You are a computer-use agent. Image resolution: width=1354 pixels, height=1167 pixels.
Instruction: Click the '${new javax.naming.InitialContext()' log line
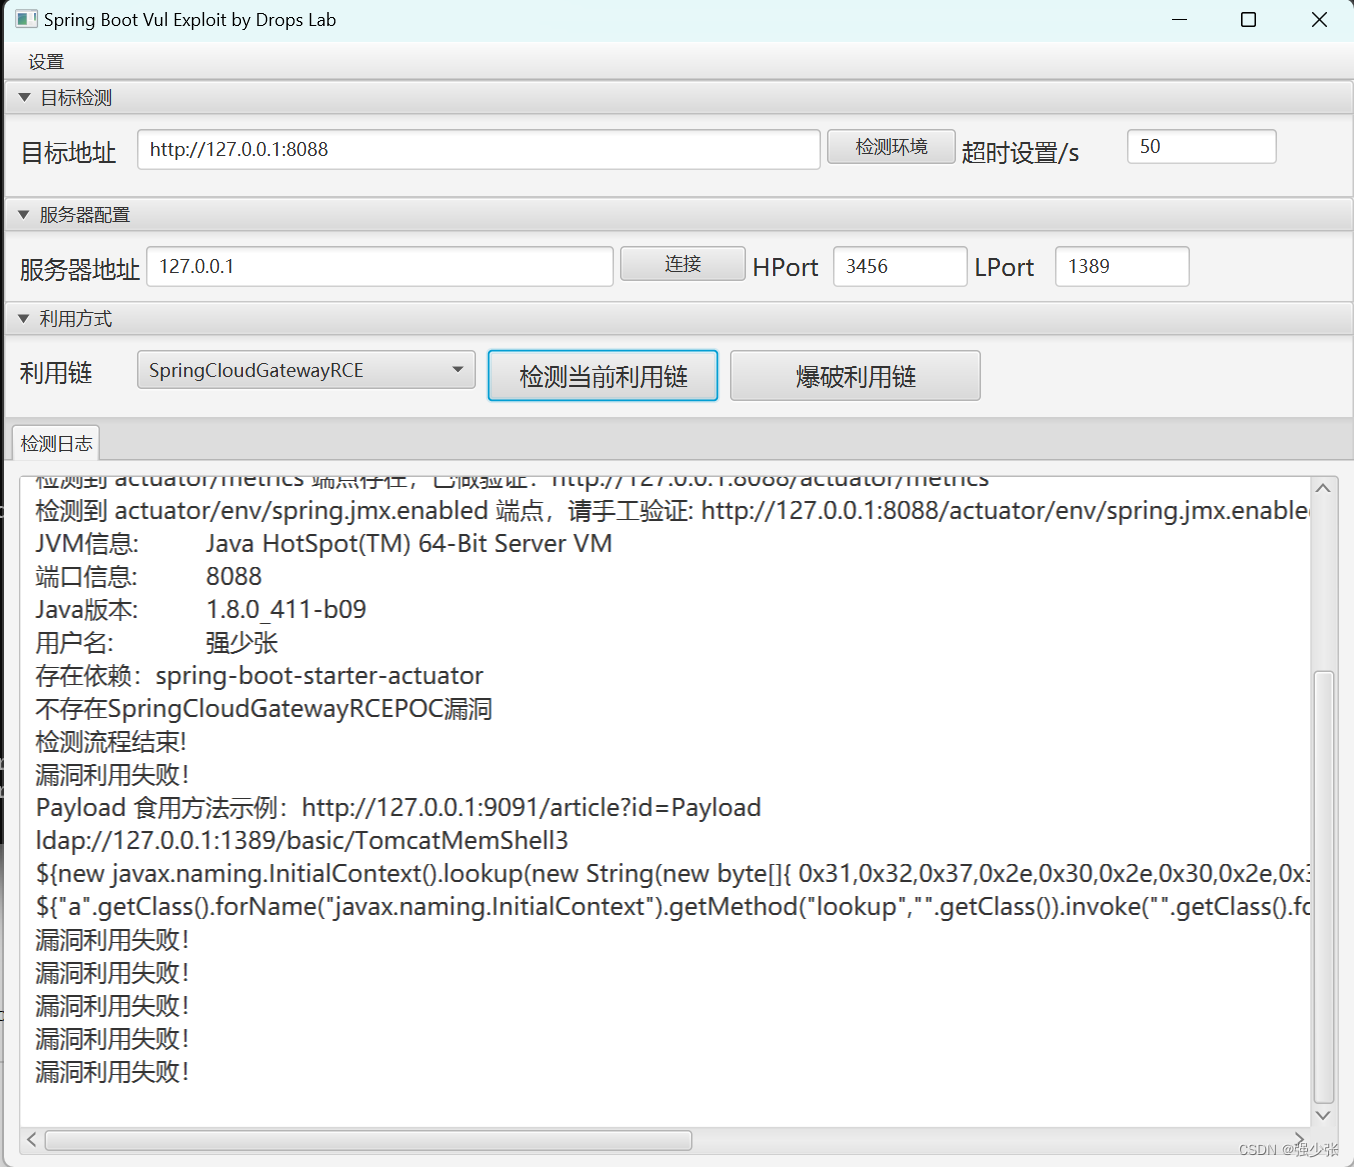672,874
